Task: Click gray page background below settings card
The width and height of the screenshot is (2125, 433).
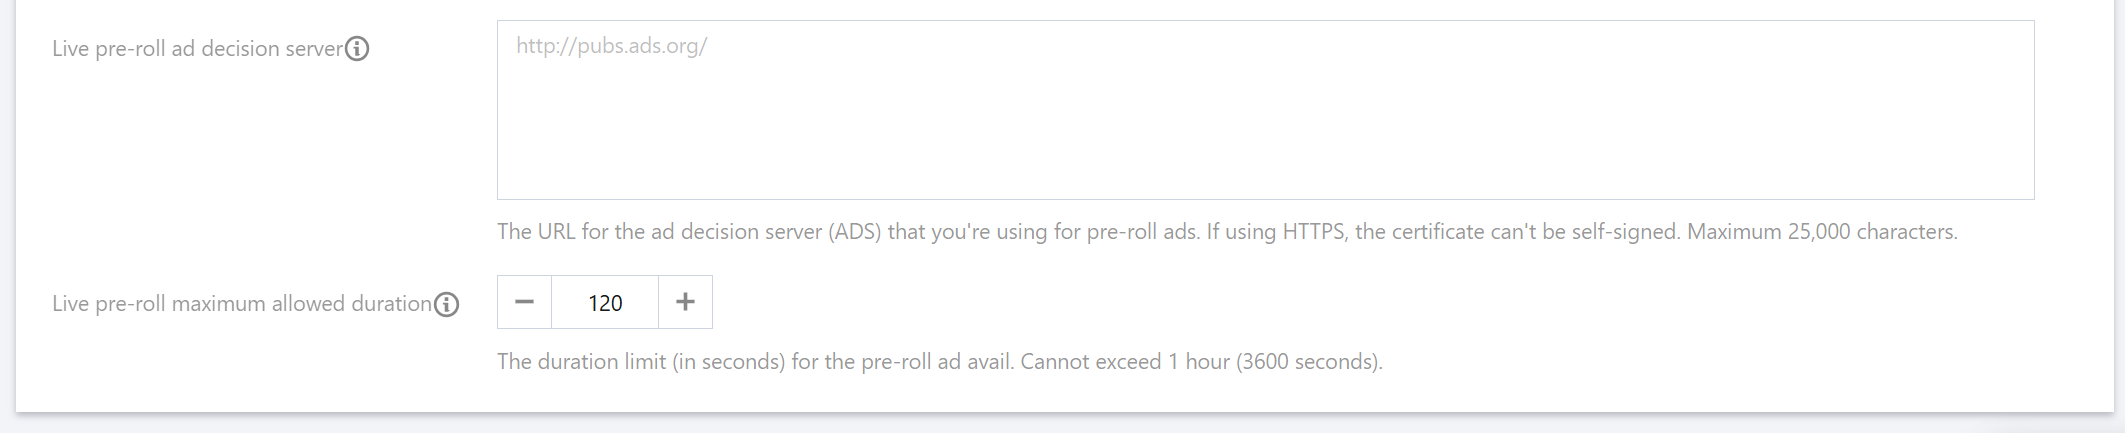Action: point(1060,424)
